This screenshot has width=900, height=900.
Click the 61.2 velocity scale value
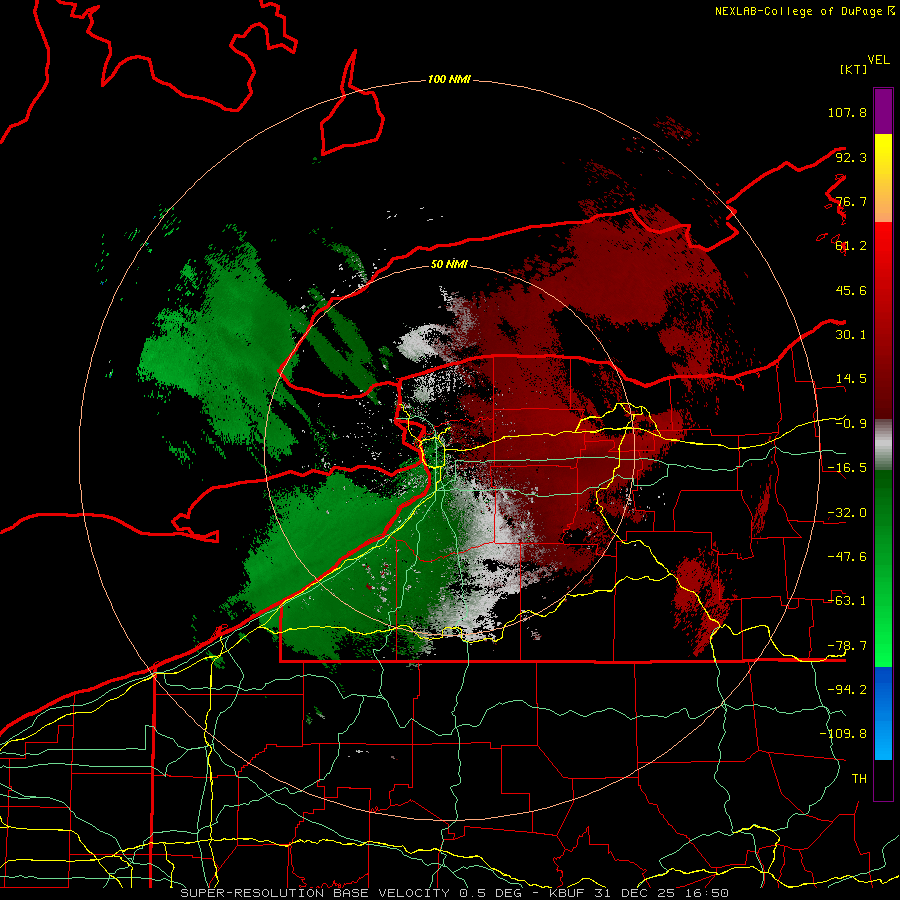click(x=851, y=246)
